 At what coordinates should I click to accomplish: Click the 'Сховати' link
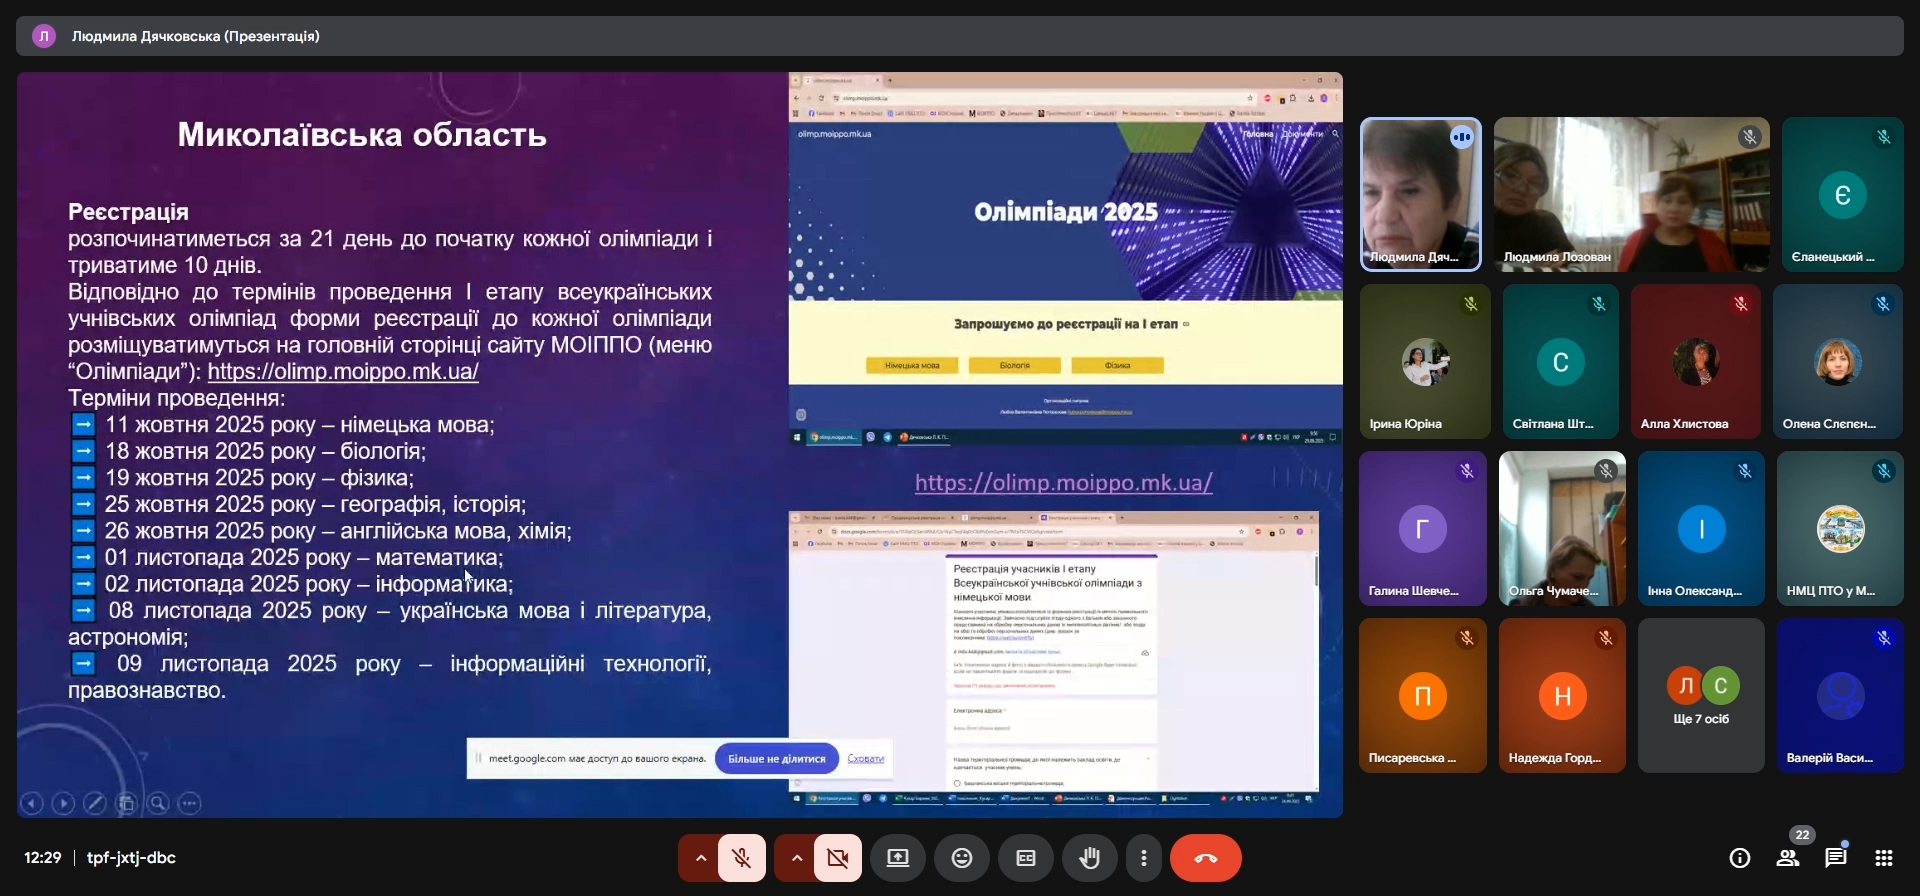click(865, 759)
